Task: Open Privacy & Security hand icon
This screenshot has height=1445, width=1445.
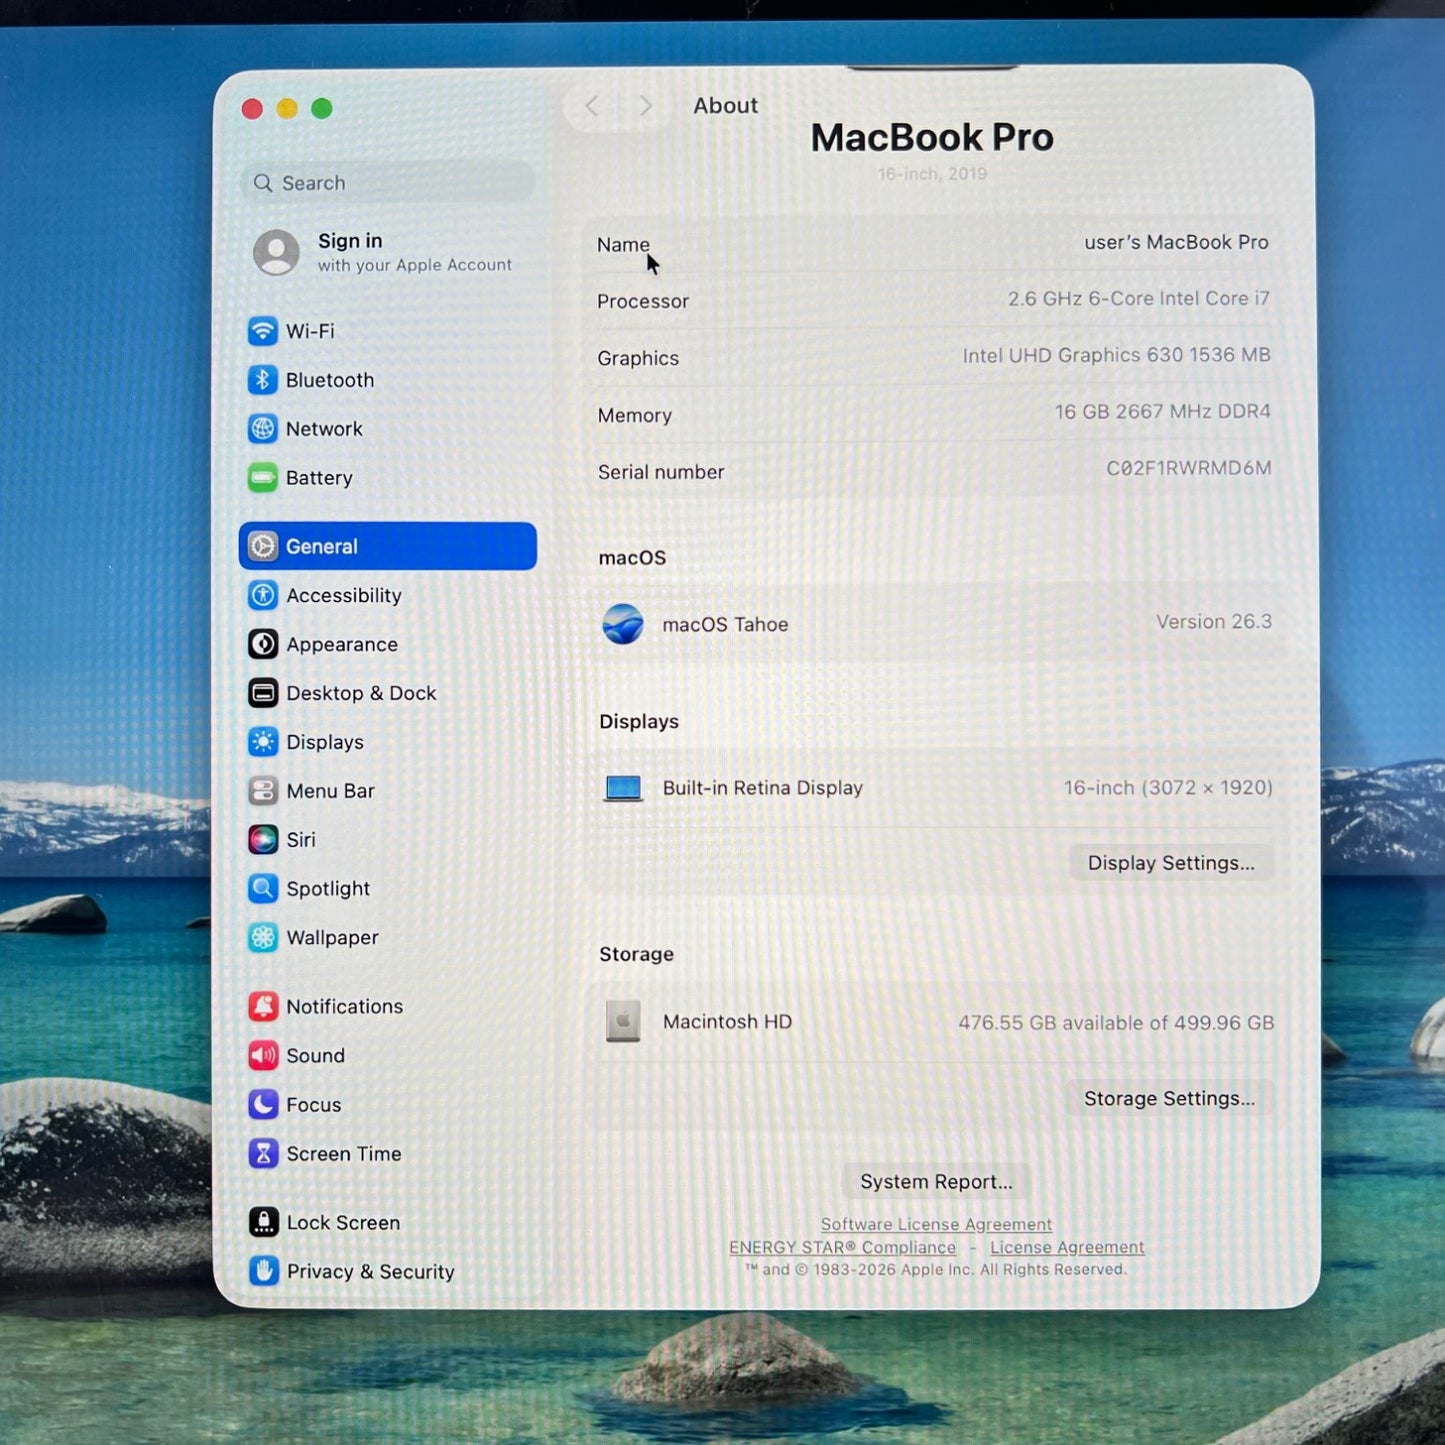Action: coord(263,1271)
